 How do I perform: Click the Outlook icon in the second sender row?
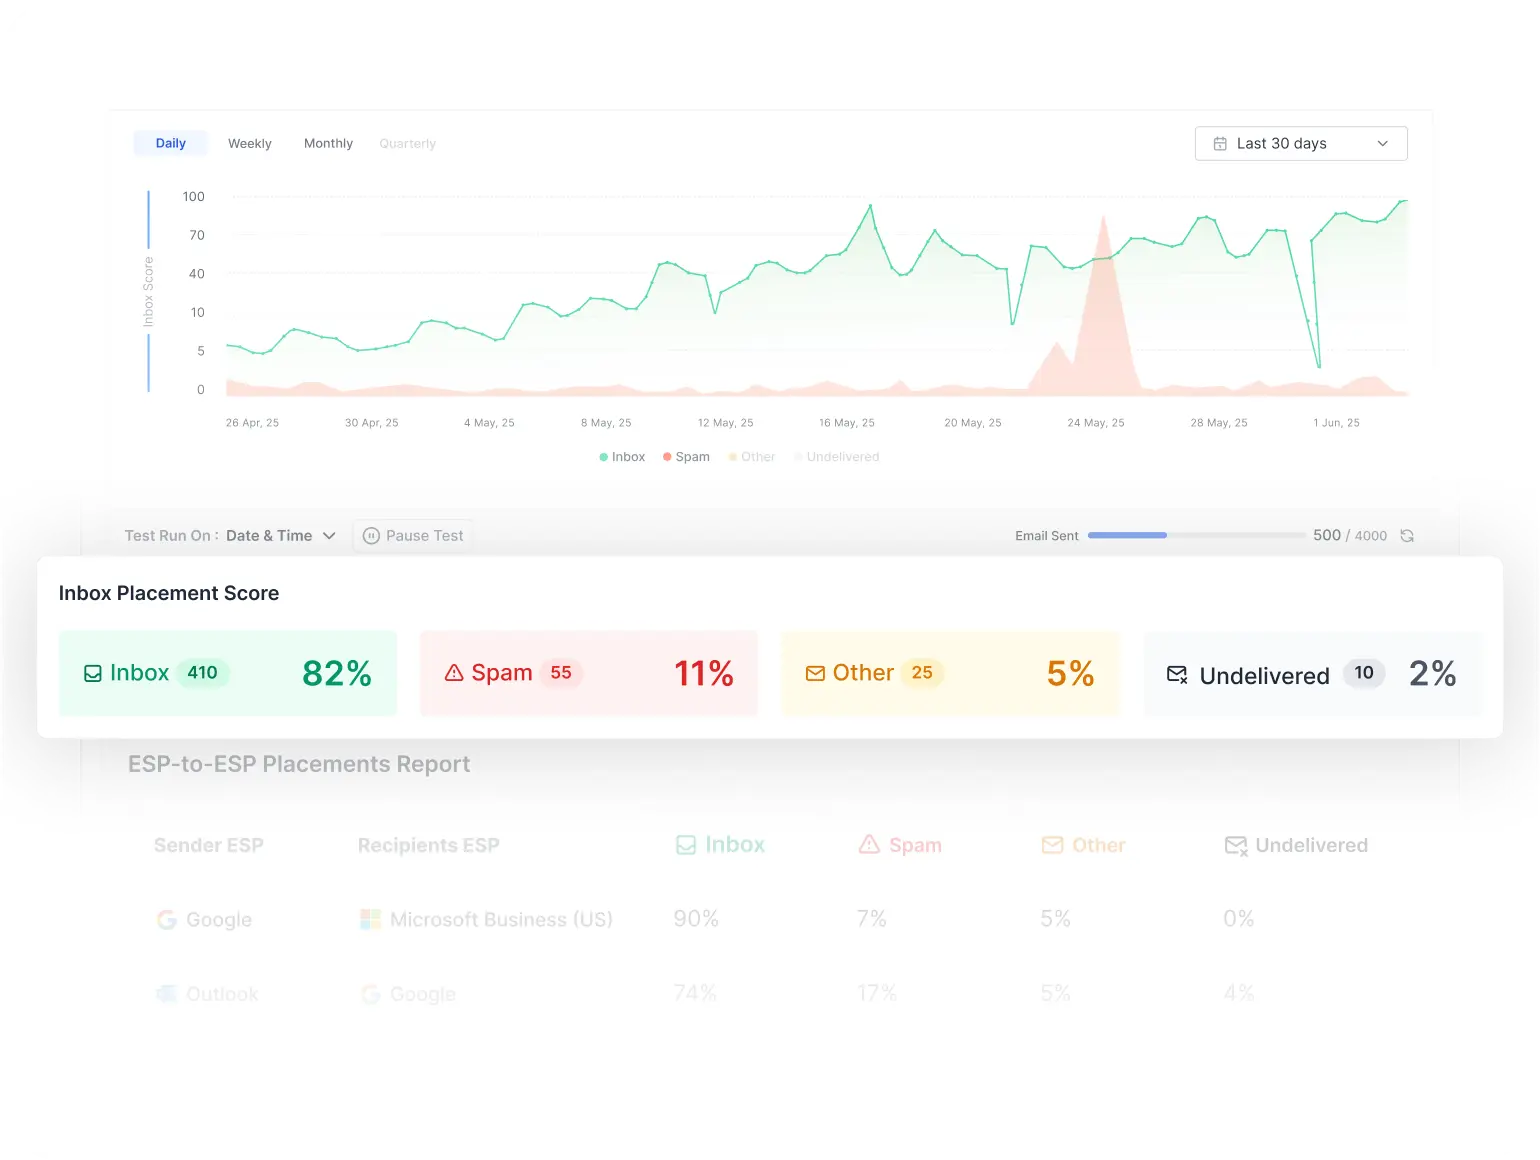(166, 993)
